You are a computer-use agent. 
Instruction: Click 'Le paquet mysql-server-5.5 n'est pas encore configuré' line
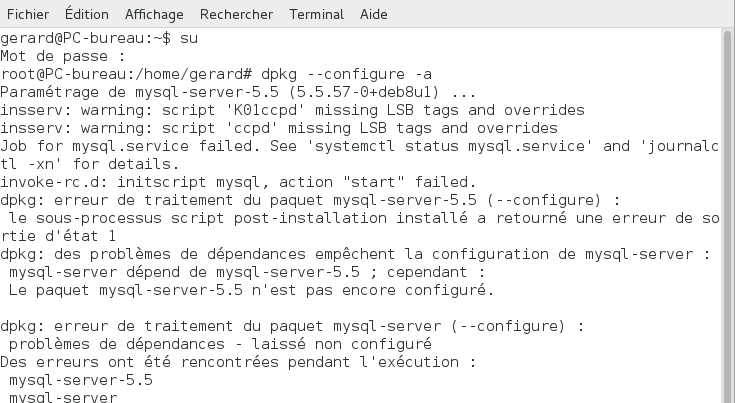click(251, 290)
